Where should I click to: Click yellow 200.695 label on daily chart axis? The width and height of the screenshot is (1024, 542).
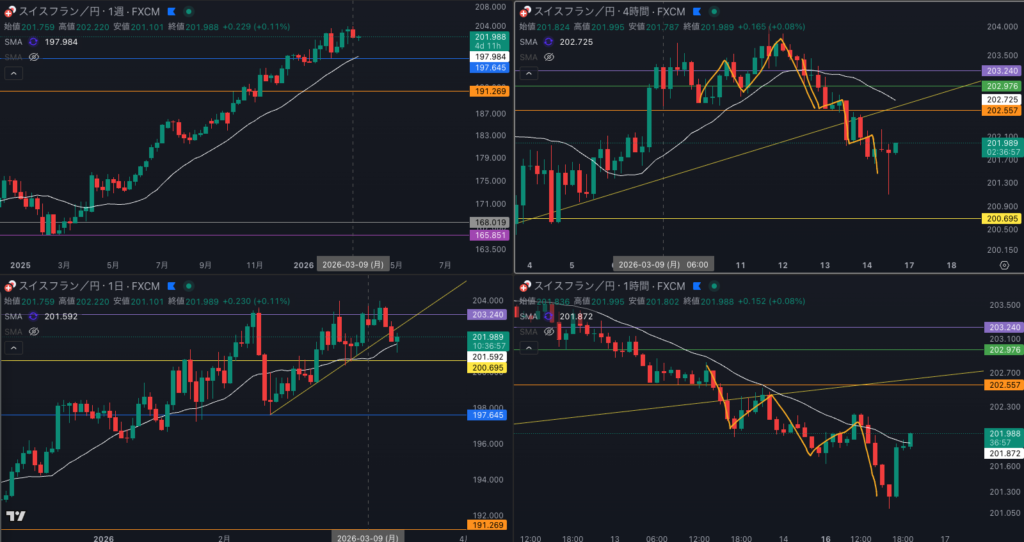(487, 368)
